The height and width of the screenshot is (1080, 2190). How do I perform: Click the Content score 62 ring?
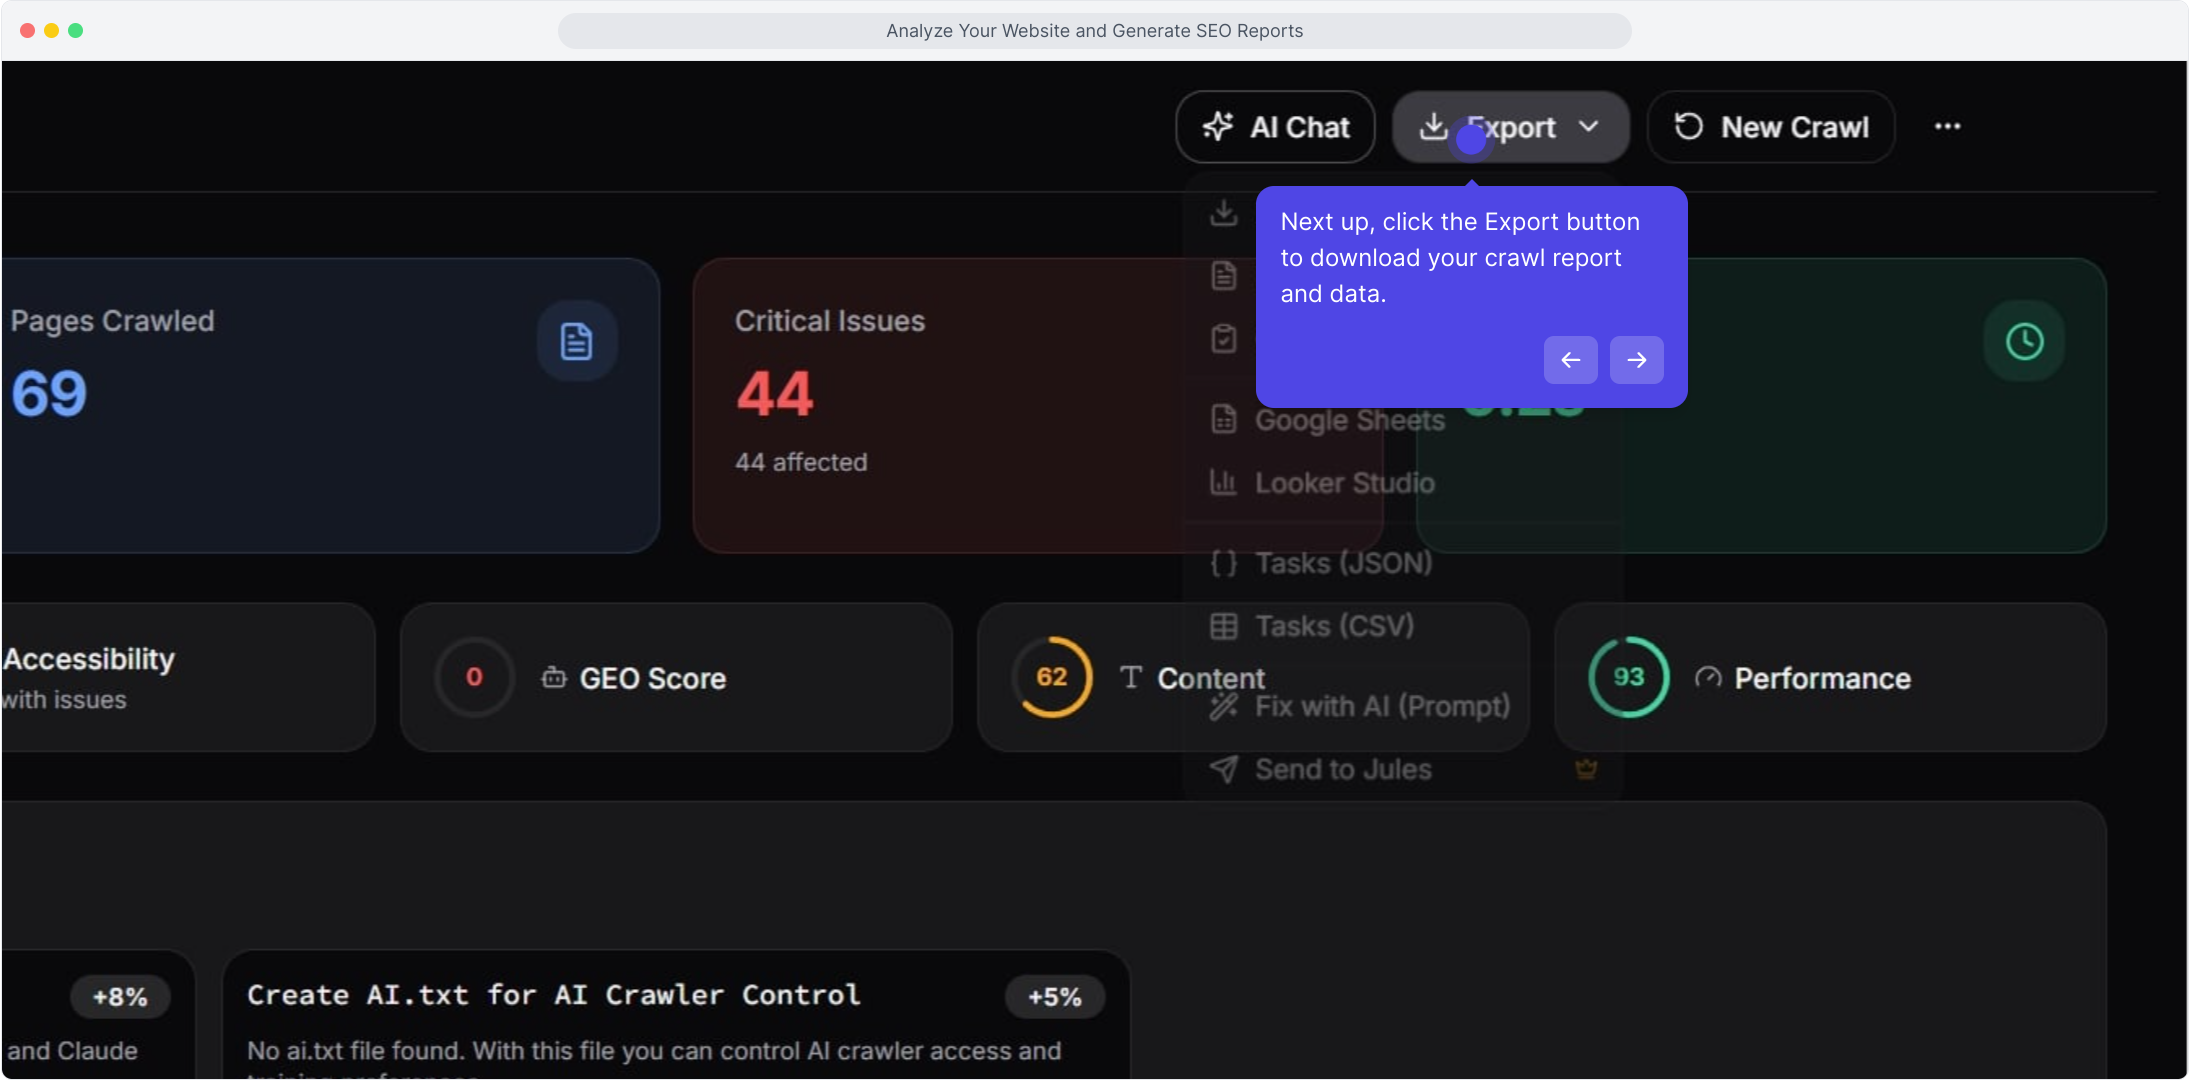(x=1051, y=677)
